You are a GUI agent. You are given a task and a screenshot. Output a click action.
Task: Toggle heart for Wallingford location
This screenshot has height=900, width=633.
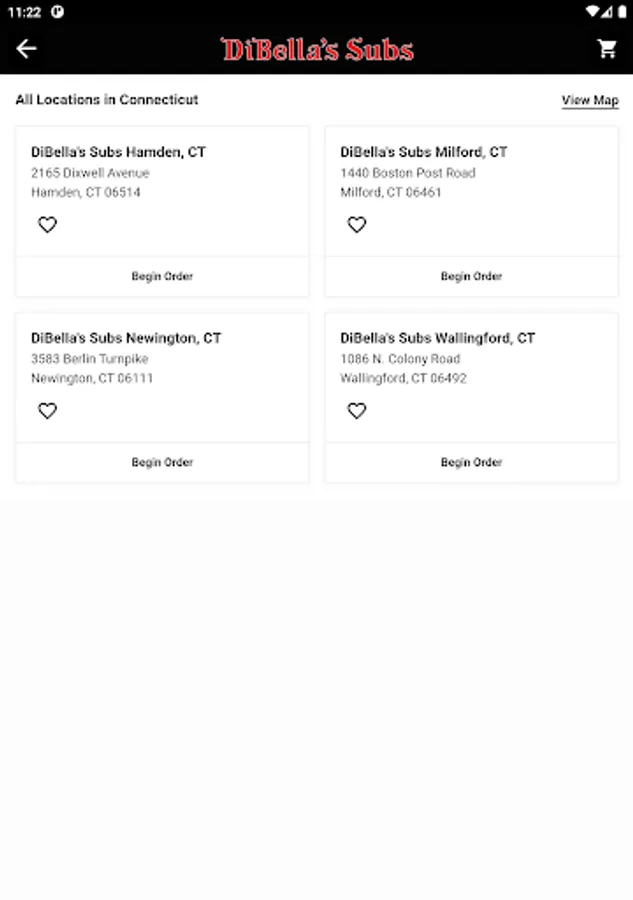coord(357,411)
